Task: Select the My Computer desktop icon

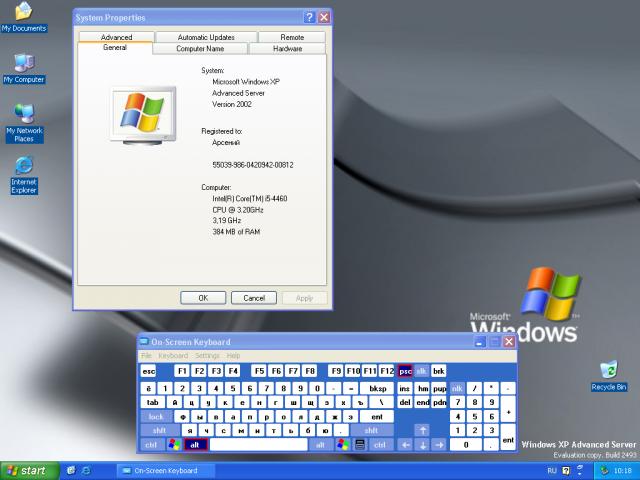Action: [24, 69]
